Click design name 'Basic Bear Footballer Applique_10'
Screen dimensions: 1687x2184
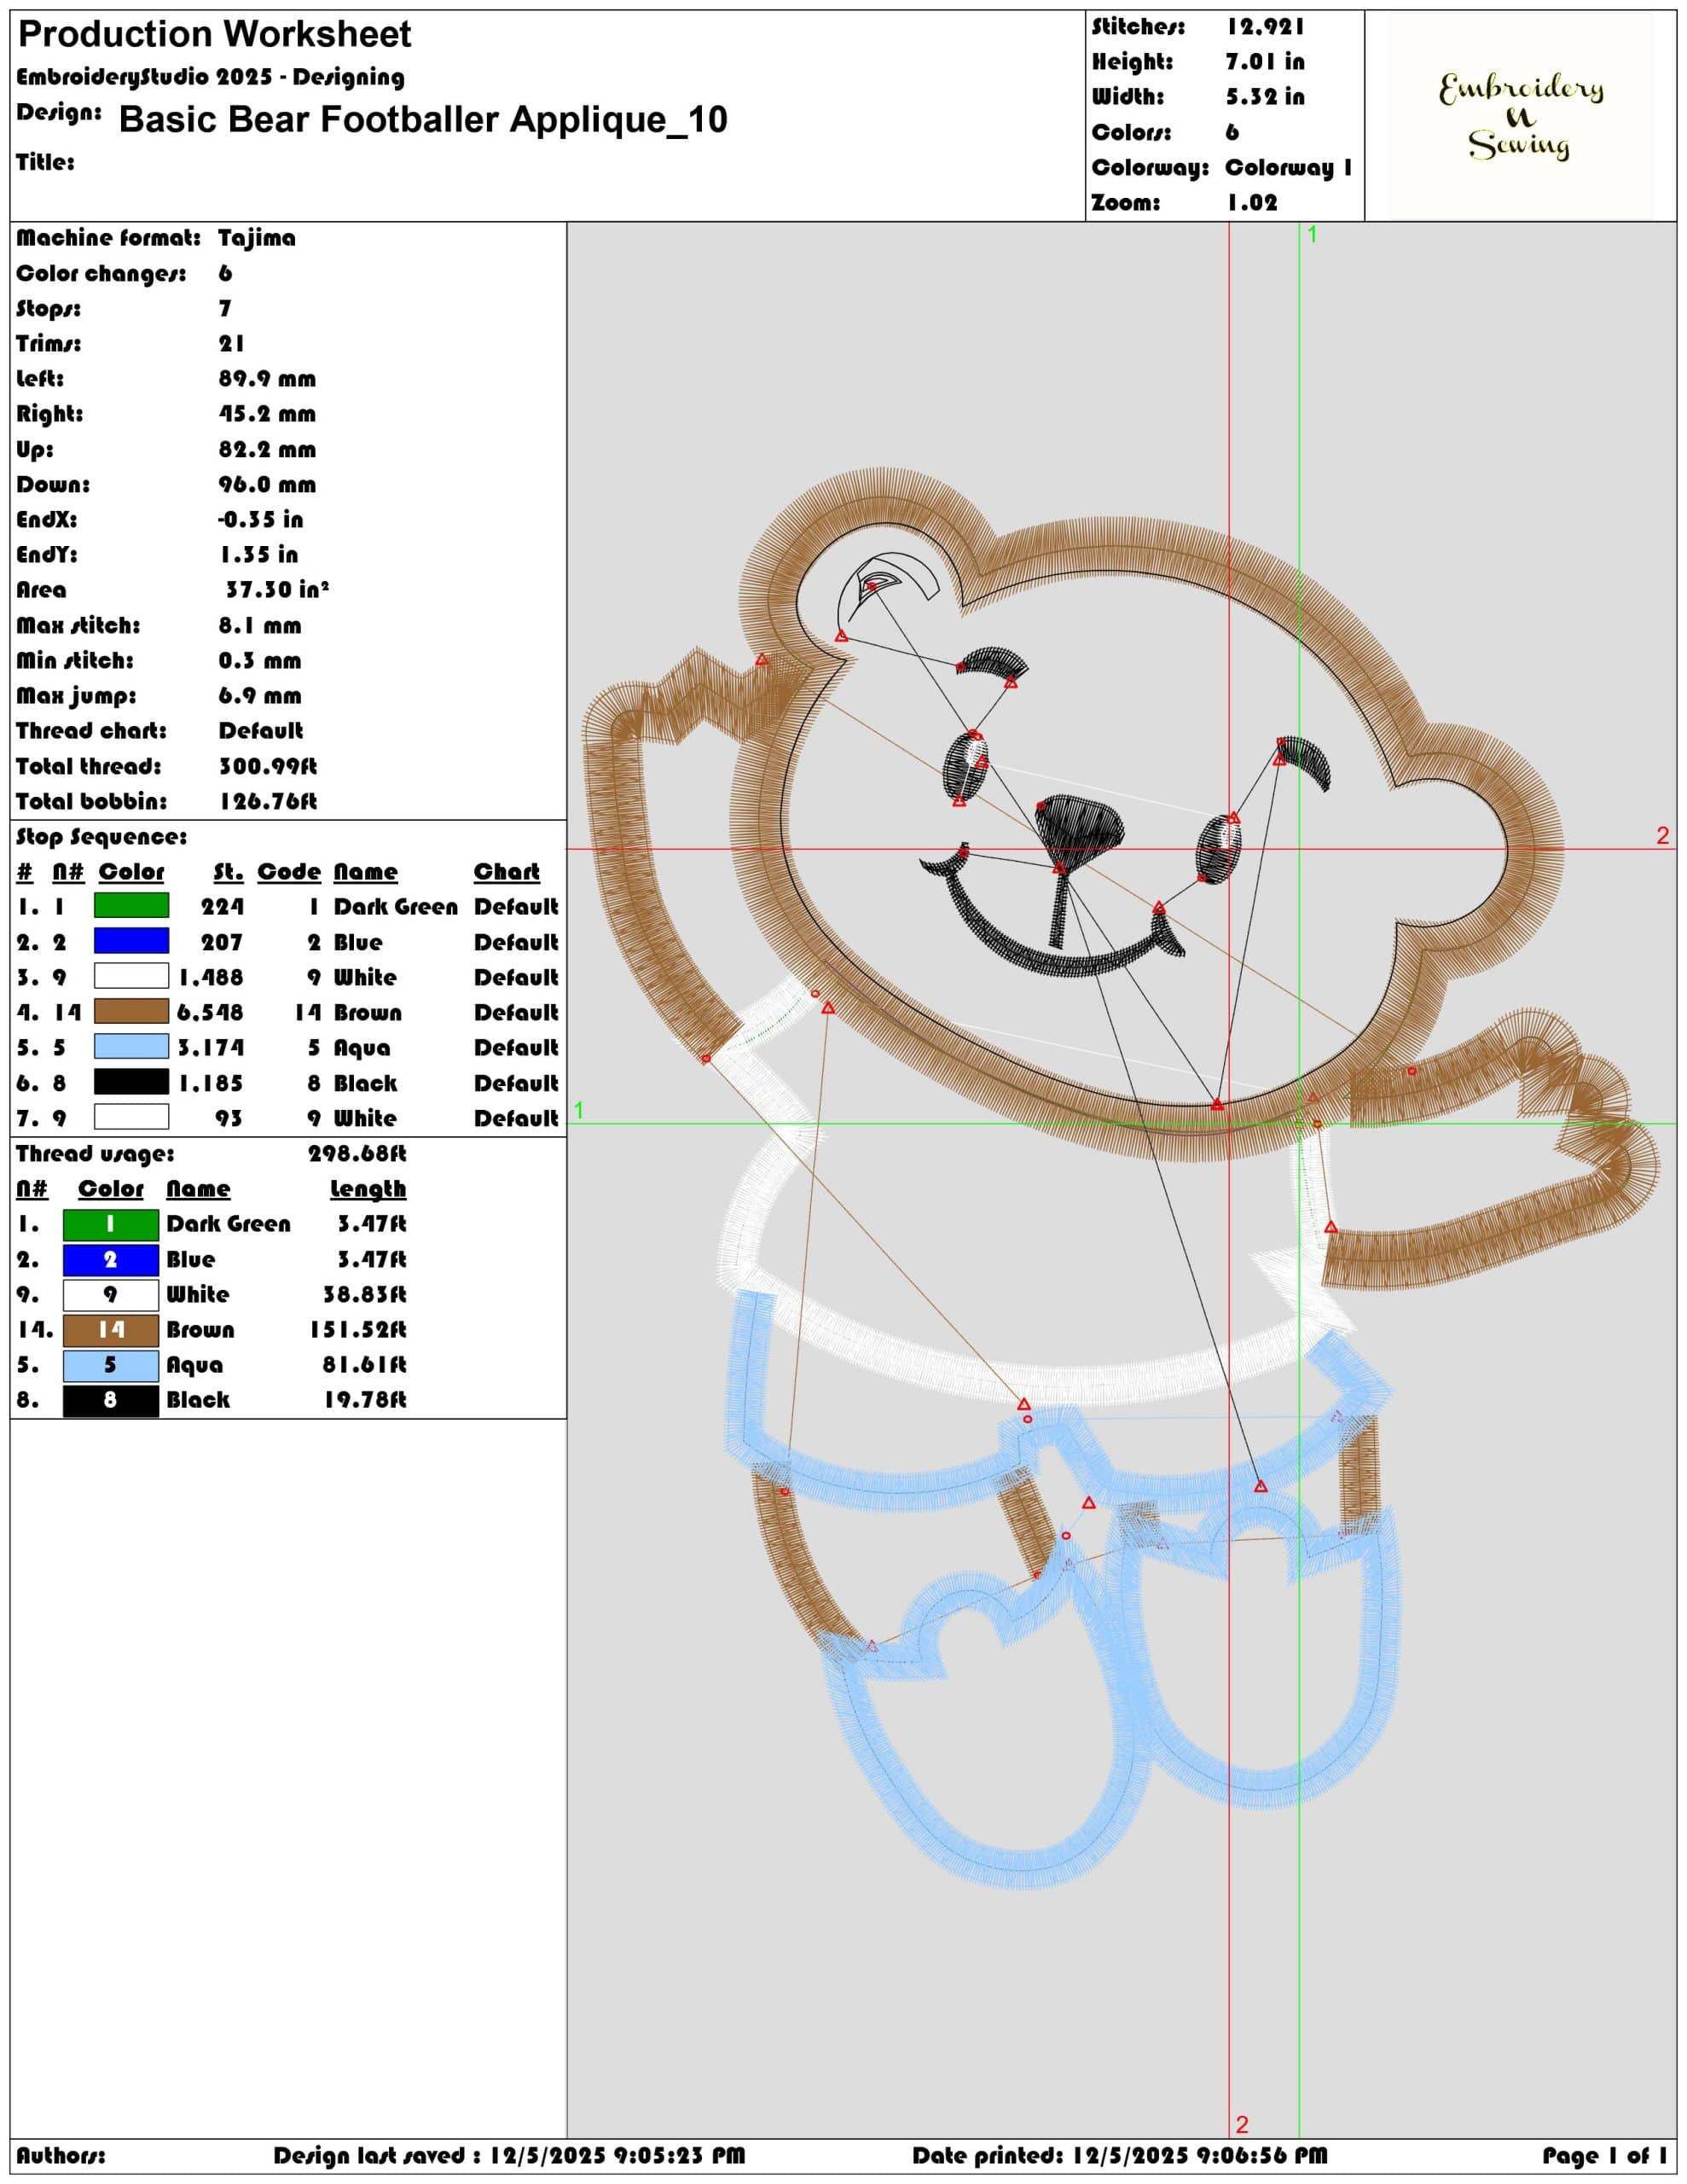(423, 119)
